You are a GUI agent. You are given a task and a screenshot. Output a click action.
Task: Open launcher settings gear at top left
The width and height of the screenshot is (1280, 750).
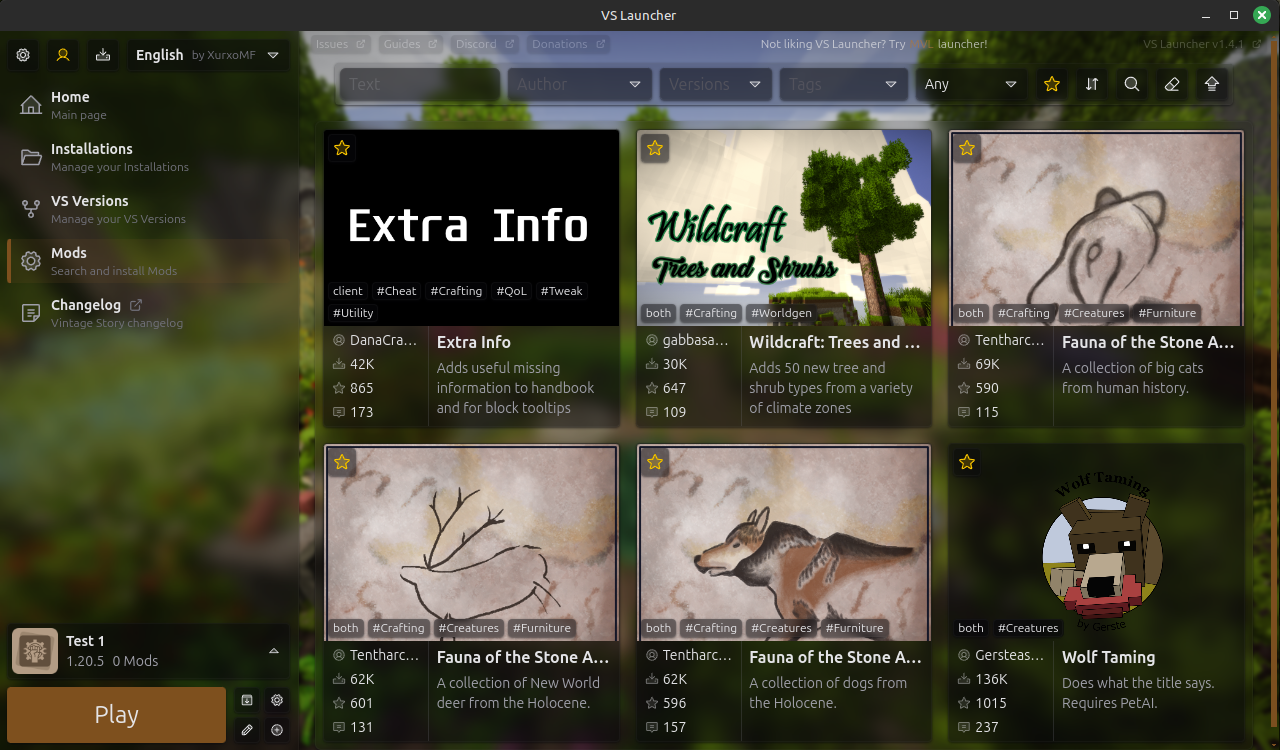23,55
